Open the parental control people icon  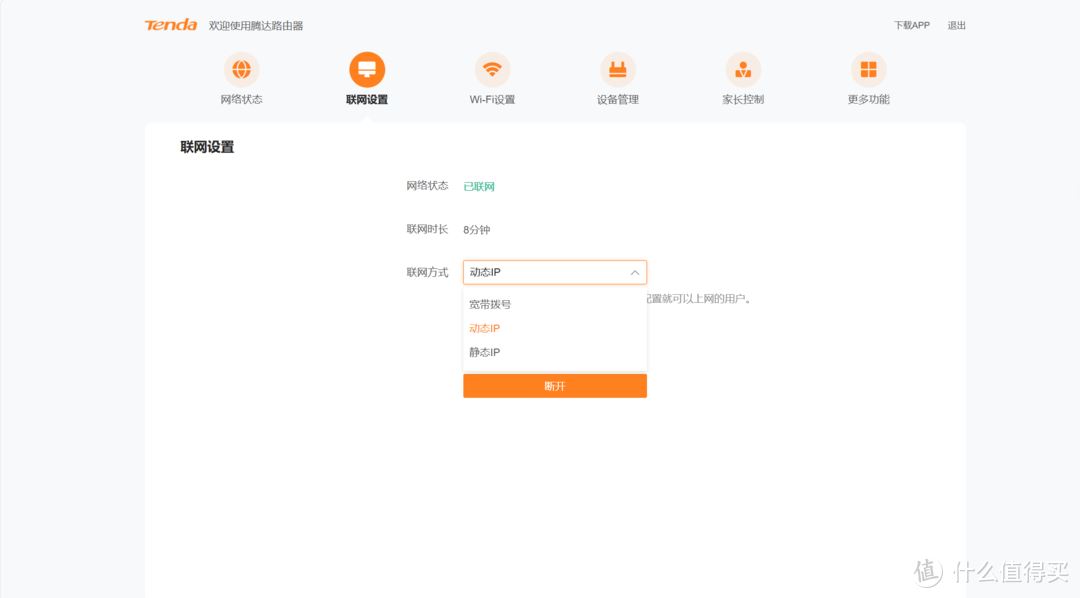[x=743, y=69]
